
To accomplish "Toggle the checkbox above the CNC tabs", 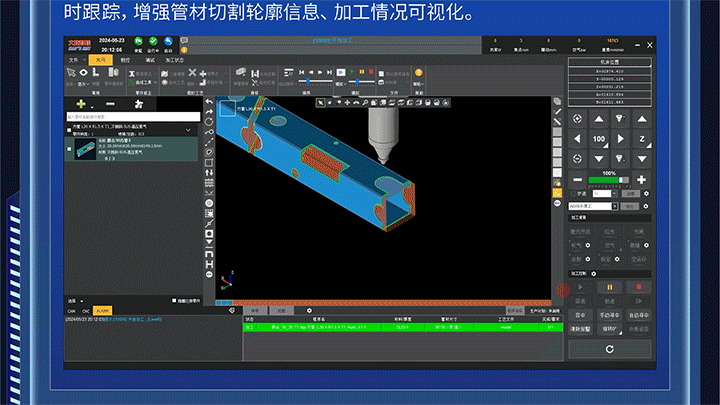I will (174, 301).
